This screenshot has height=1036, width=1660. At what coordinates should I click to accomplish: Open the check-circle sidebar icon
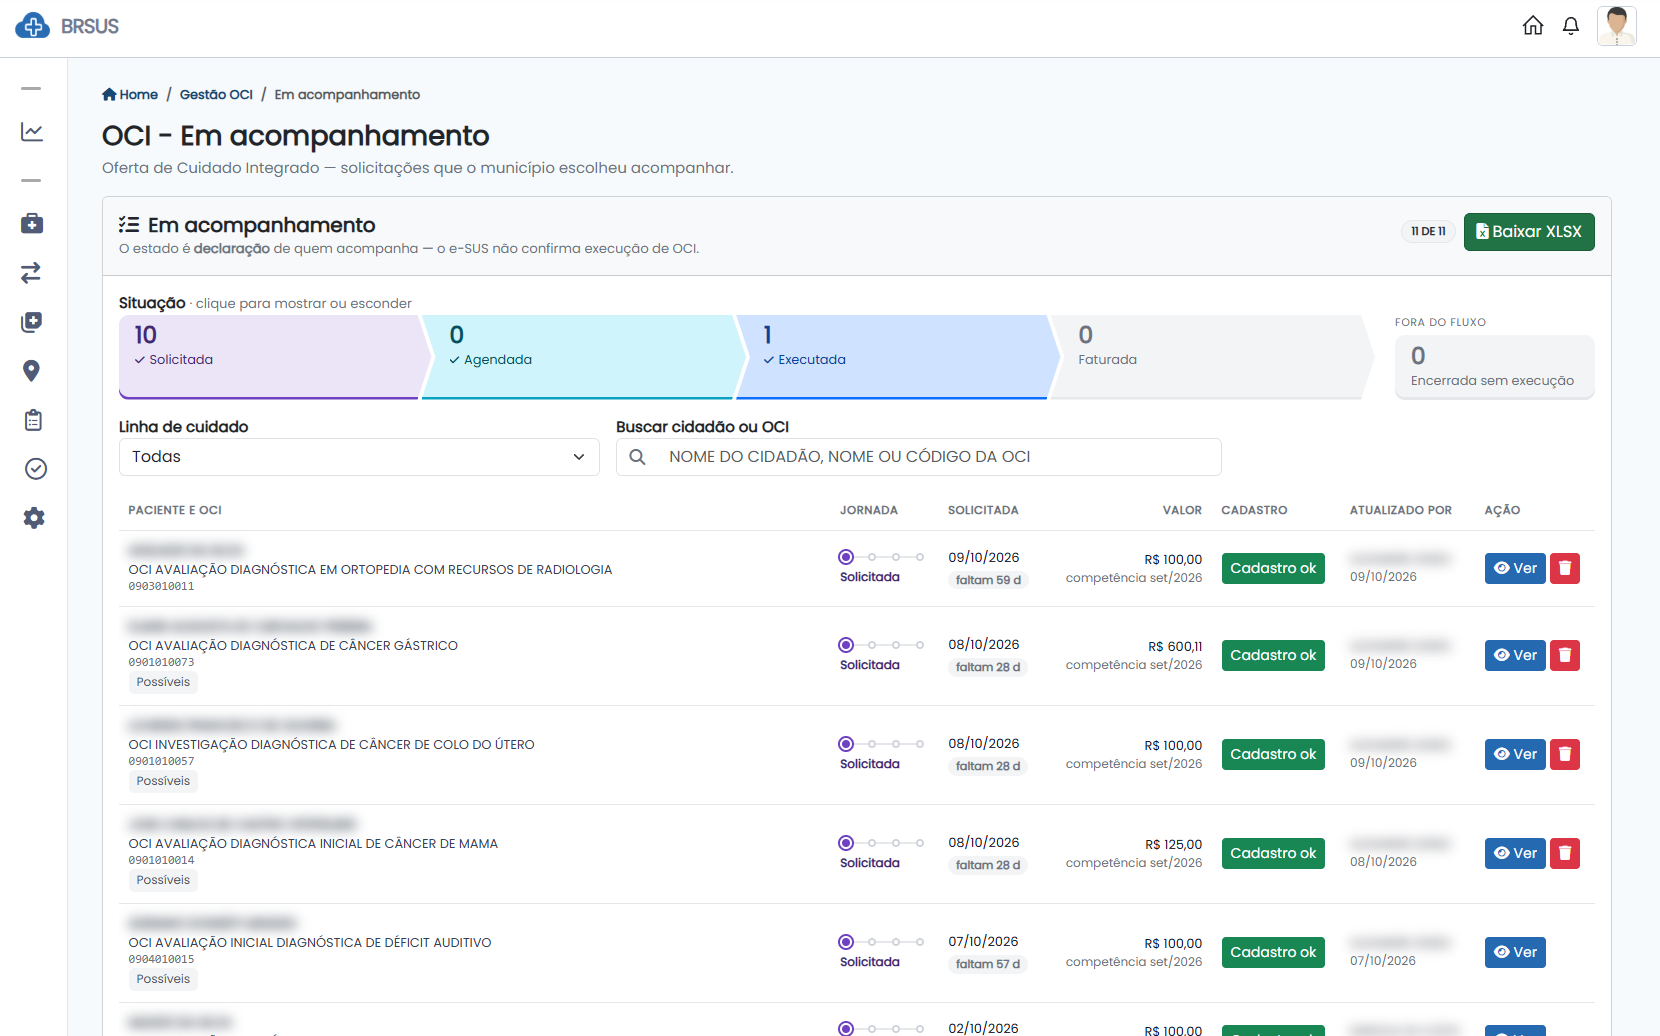(35, 469)
